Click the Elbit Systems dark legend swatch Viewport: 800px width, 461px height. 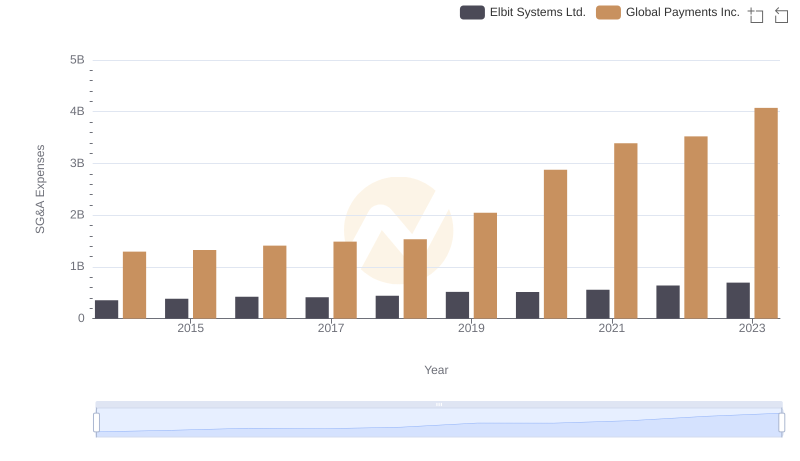[x=472, y=12]
